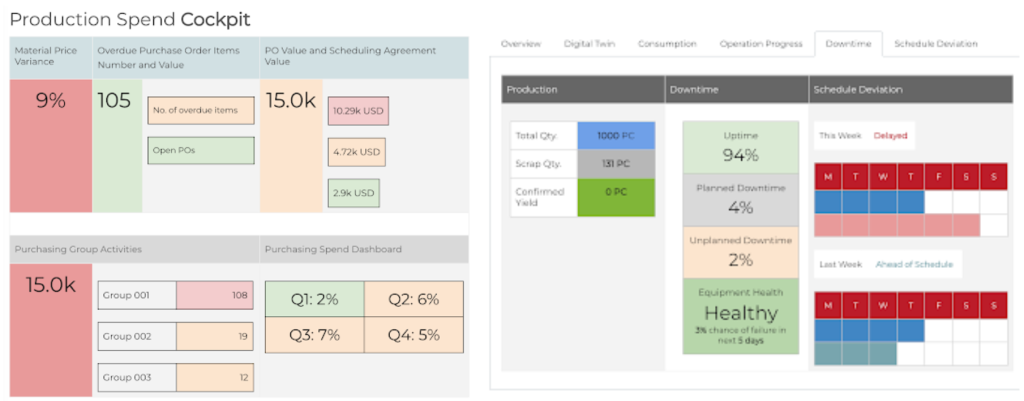The image size is (1024, 401).
Task: Select the Group 003 row
Action: (x=175, y=377)
